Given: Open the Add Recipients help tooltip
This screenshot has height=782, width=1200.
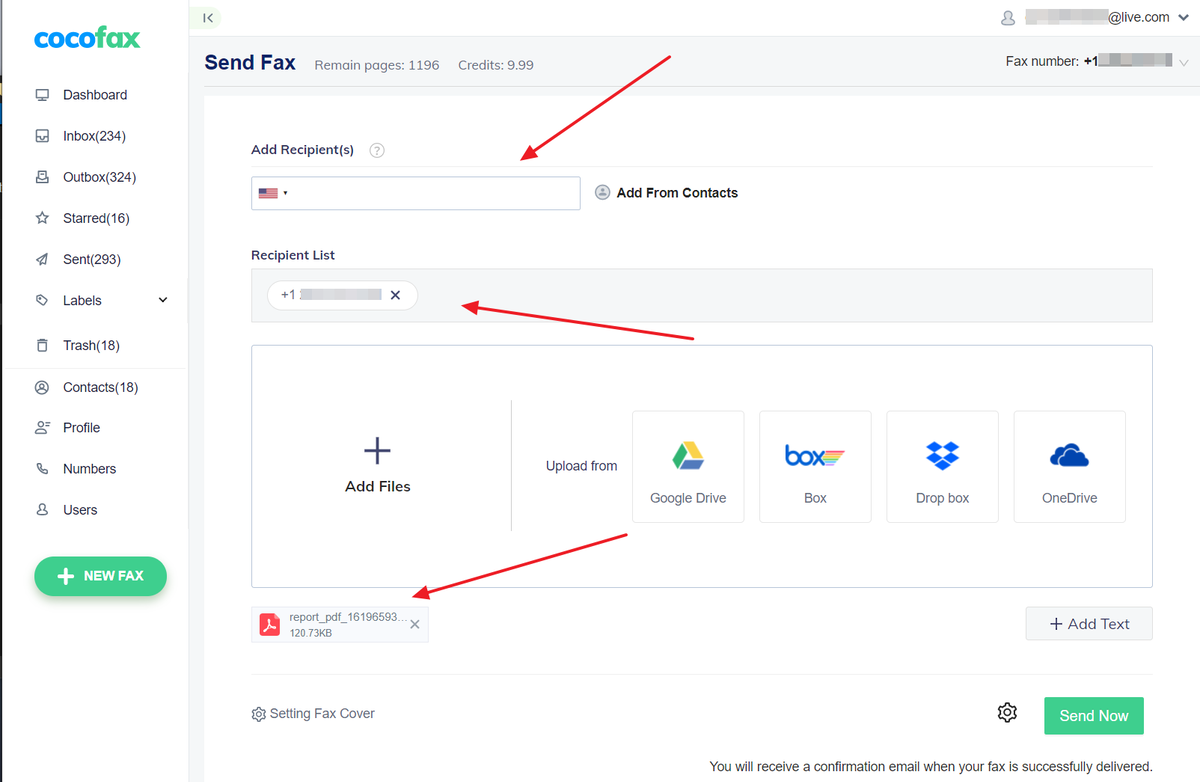Looking at the screenshot, I should coord(376,150).
